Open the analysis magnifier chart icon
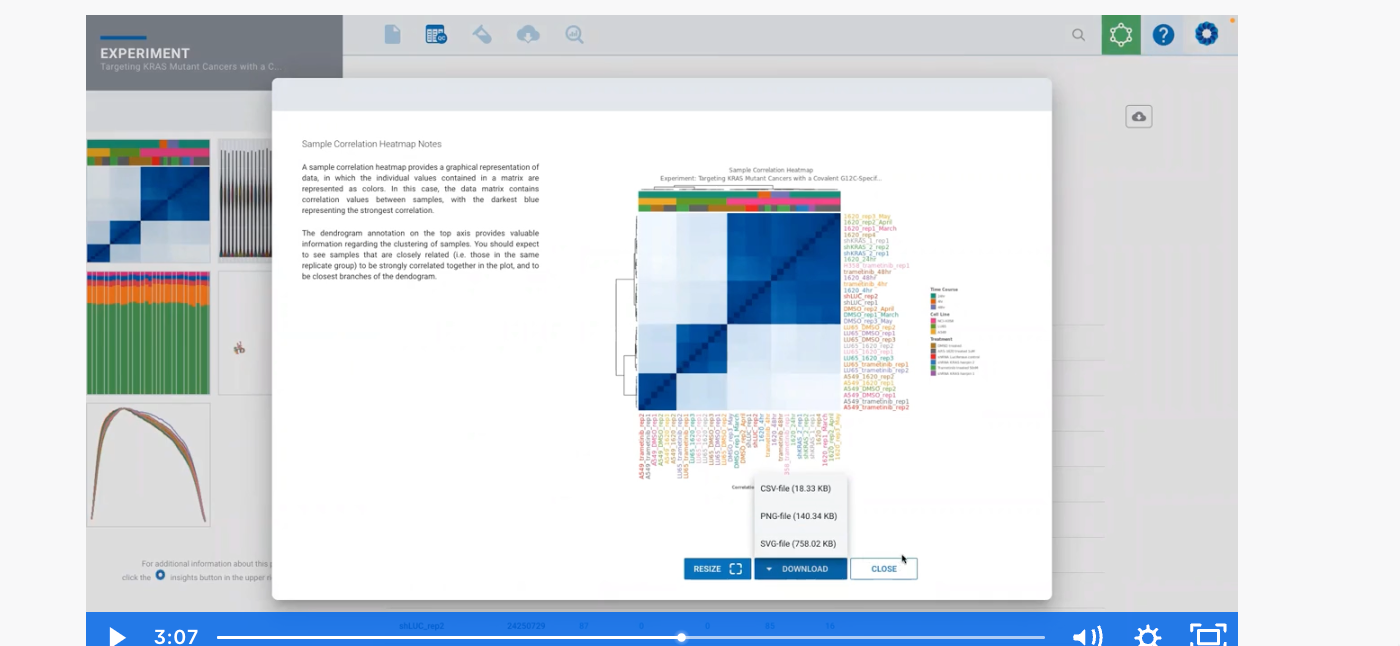 tap(573, 34)
